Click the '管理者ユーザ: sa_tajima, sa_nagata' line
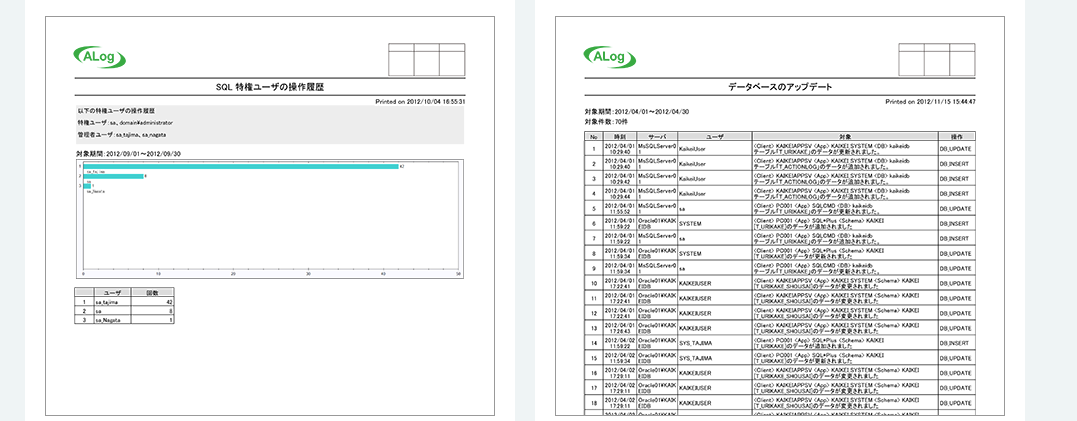1077x421 pixels. (x=122, y=135)
